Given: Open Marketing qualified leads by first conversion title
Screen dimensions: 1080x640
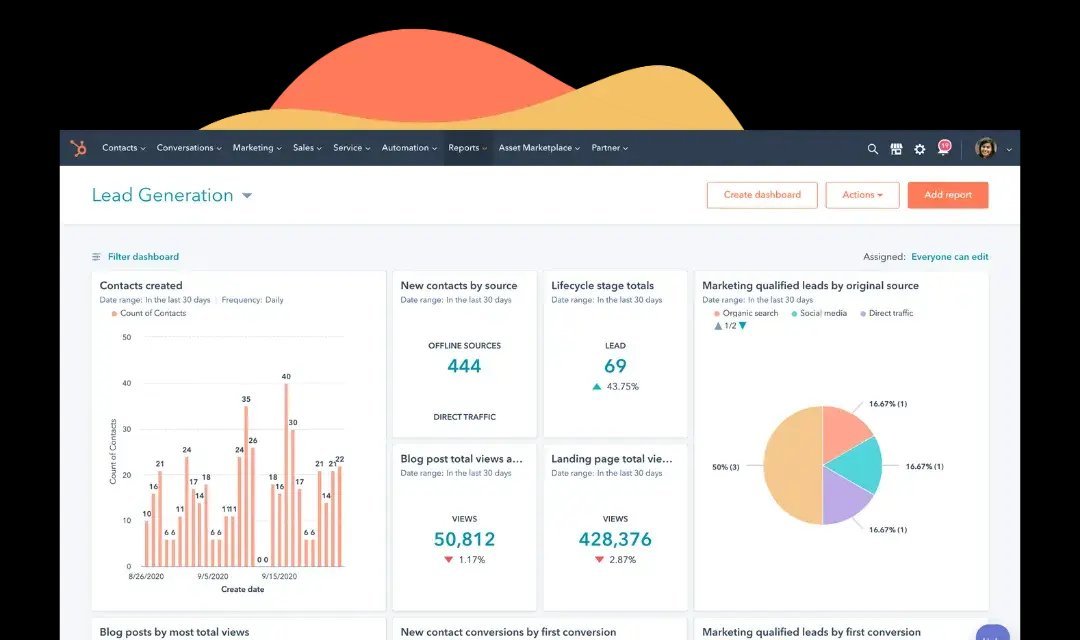Looking at the screenshot, I should [x=811, y=632].
